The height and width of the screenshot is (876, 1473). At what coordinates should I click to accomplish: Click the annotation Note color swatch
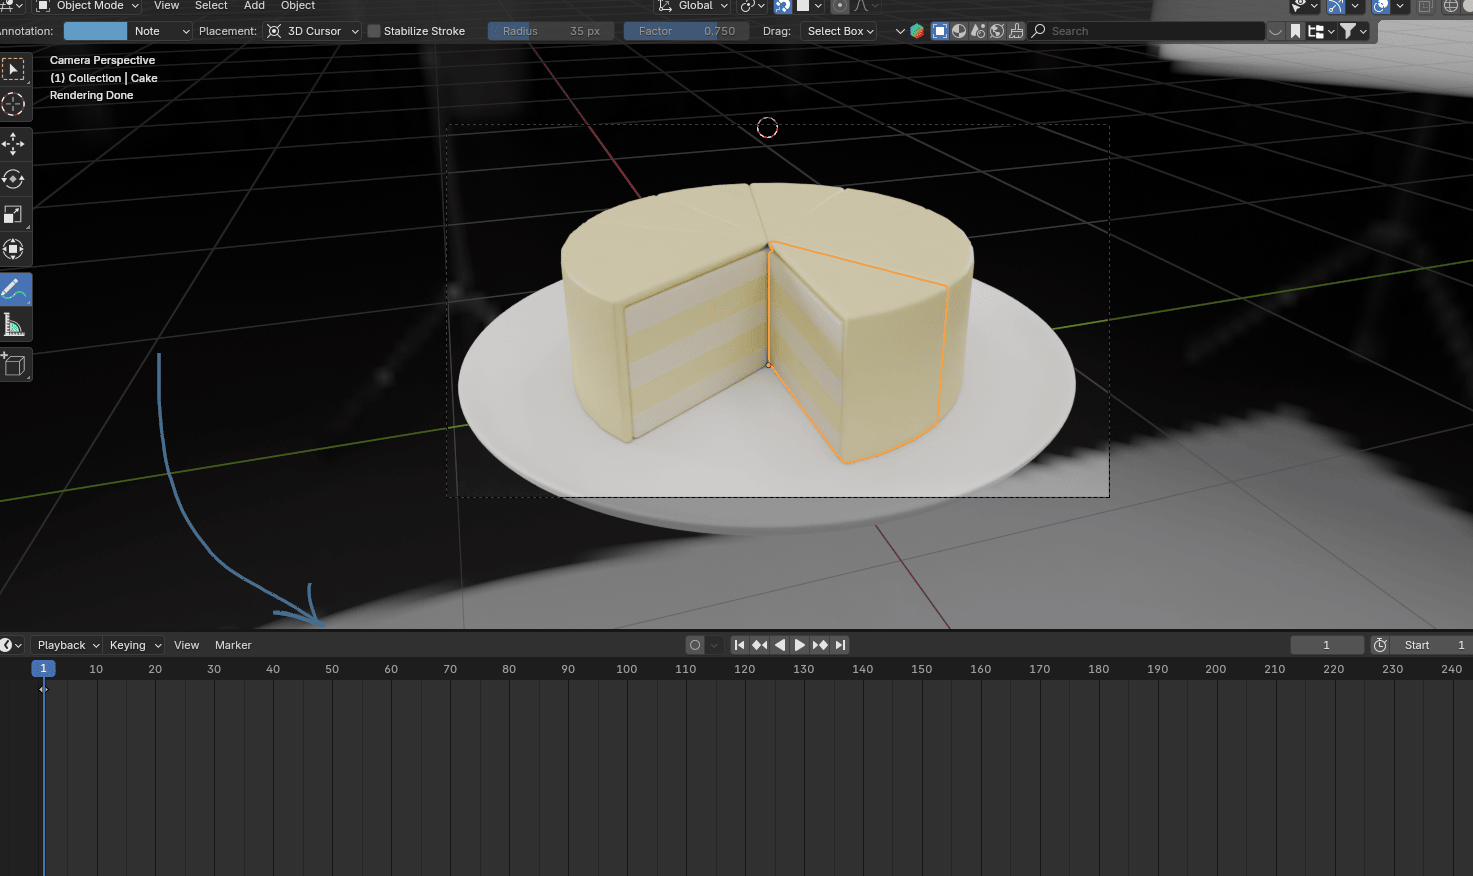click(x=95, y=31)
